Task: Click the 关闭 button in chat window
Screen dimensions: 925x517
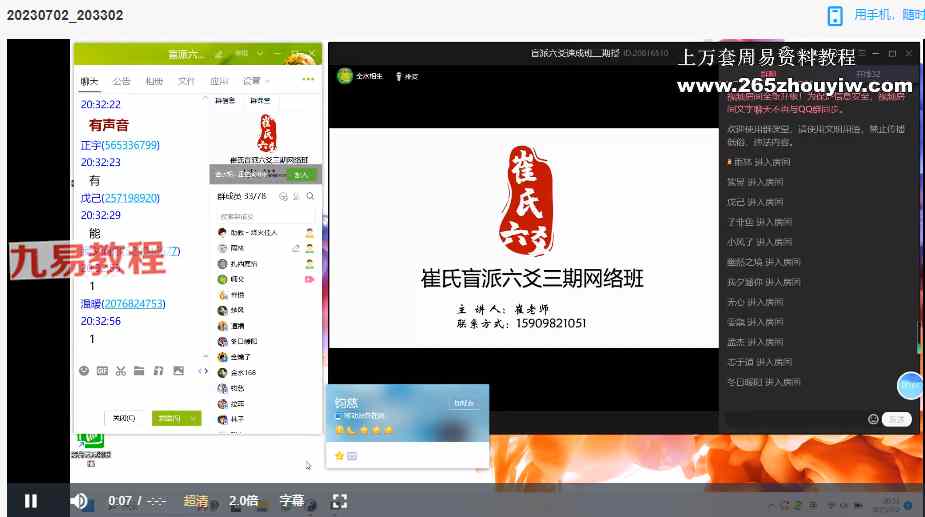Action: pyautogui.click(x=124, y=418)
